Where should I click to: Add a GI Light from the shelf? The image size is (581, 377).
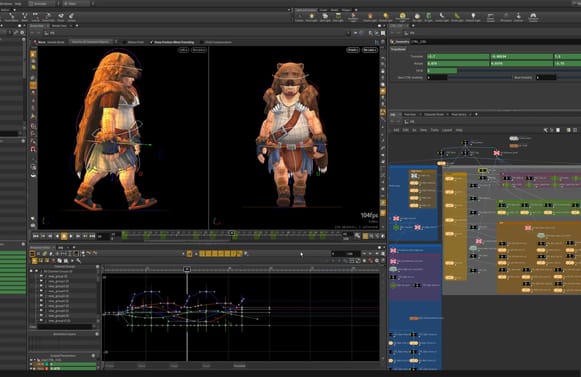(x=428, y=17)
